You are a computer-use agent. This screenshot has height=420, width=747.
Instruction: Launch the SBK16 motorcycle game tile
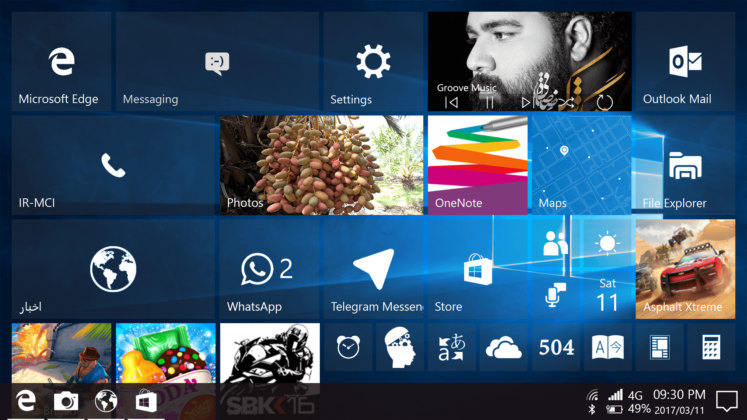point(269,353)
